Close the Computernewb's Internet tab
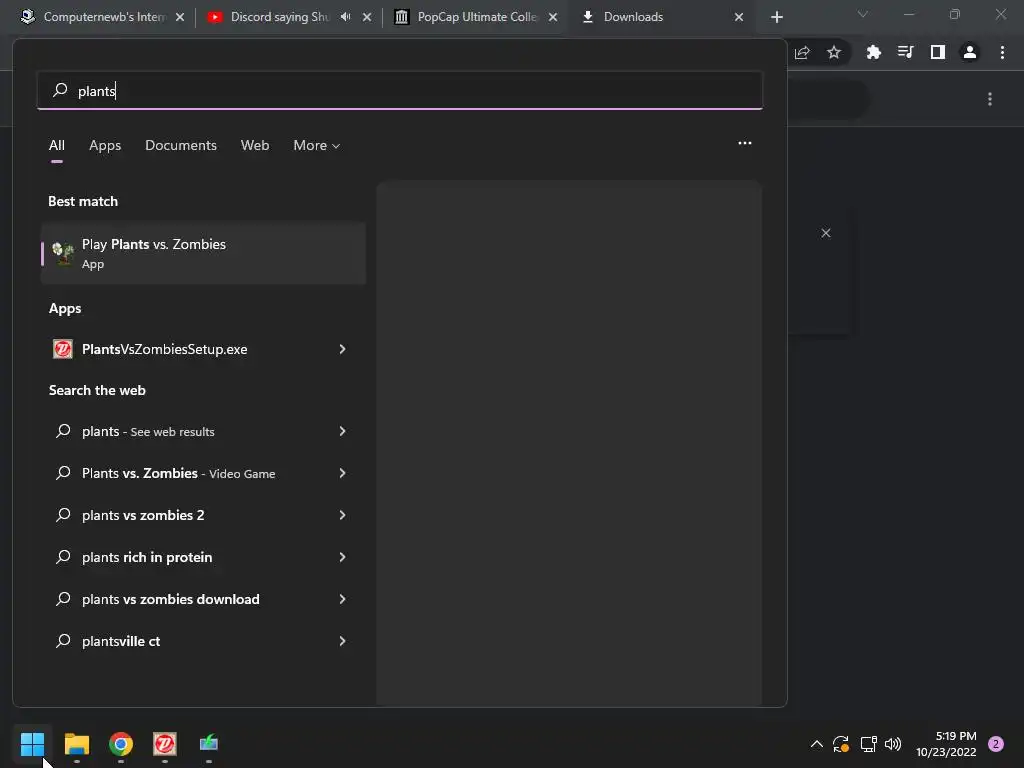The height and width of the screenshot is (768, 1024). coord(180,17)
